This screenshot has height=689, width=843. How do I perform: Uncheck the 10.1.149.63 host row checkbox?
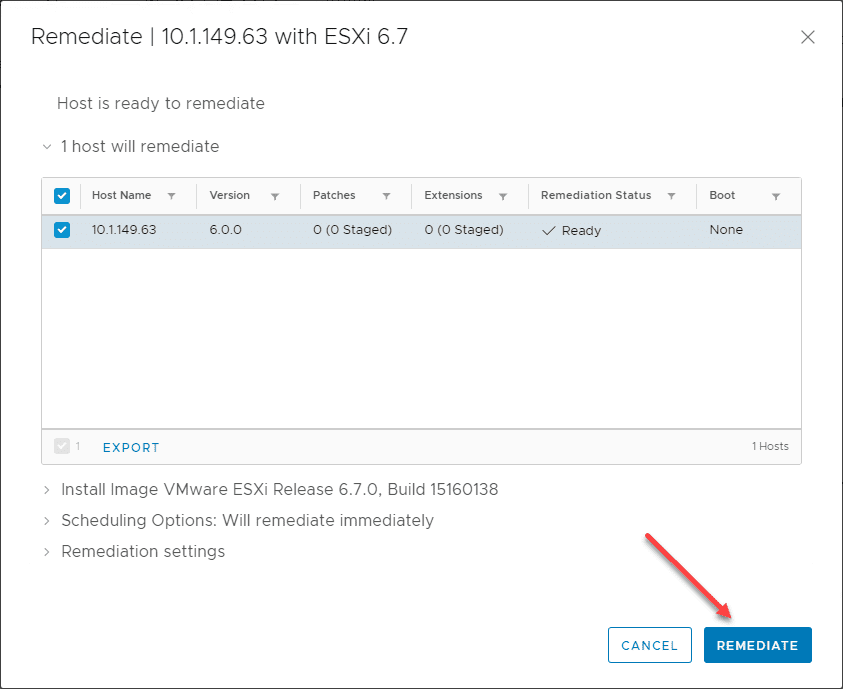[x=61, y=230]
